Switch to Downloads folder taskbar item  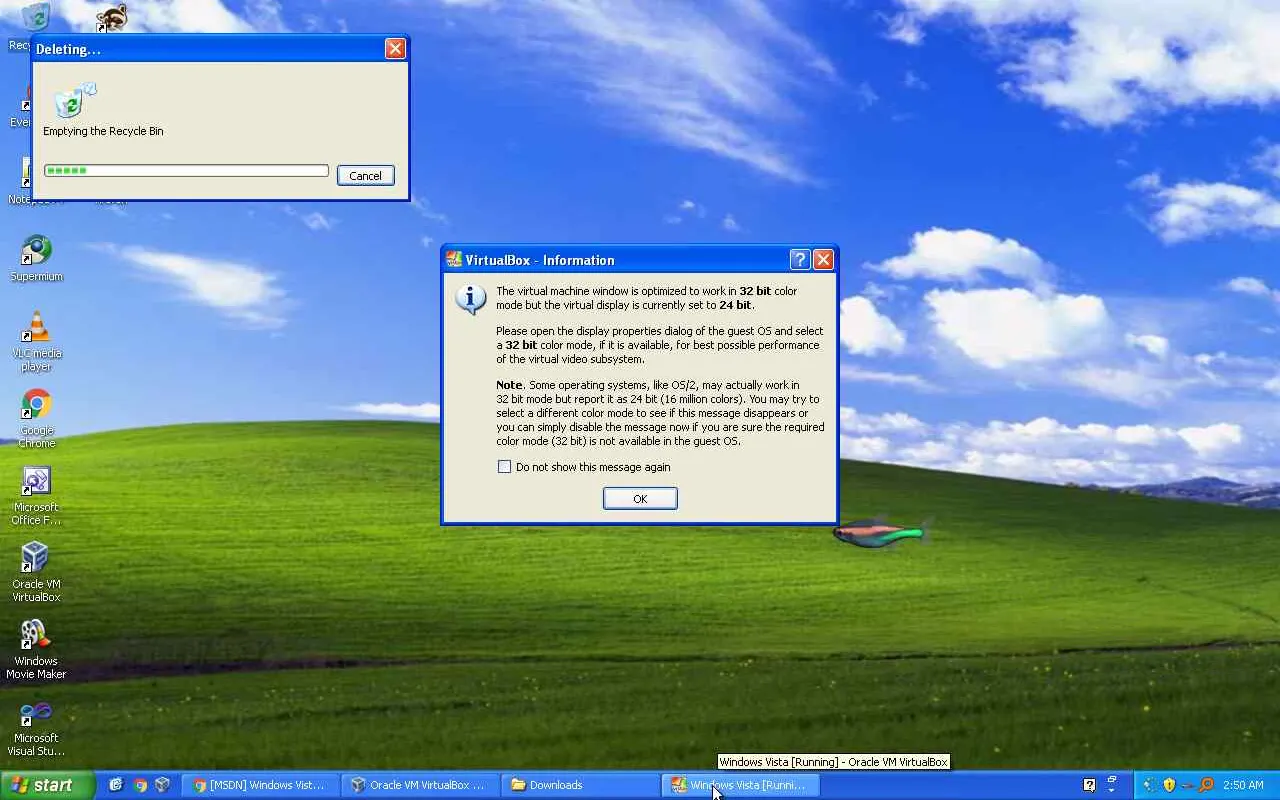[581, 785]
